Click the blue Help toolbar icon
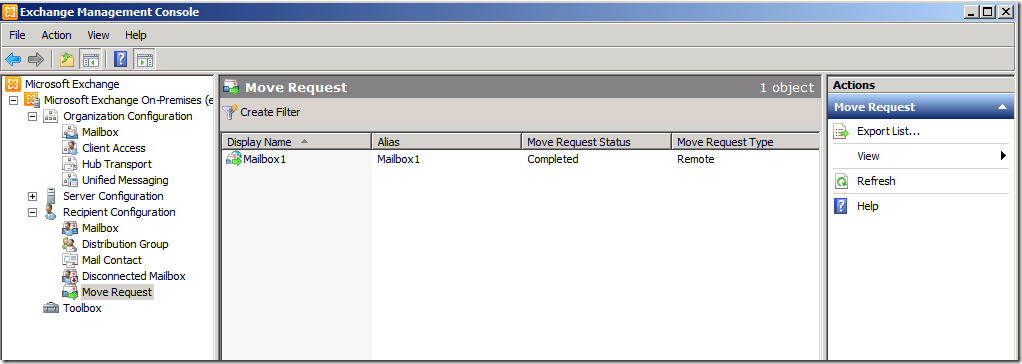This screenshot has width=1022, height=364. pyautogui.click(x=121, y=60)
